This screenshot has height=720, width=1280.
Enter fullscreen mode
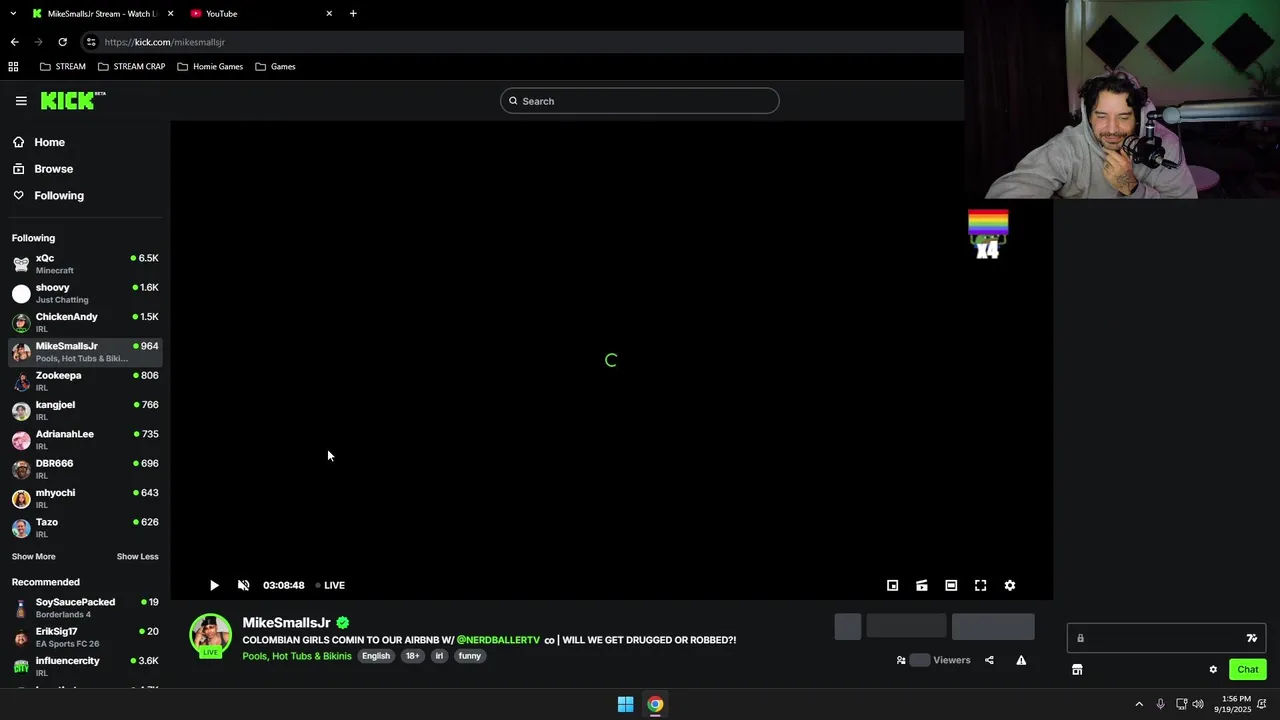pyautogui.click(x=981, y=586)
